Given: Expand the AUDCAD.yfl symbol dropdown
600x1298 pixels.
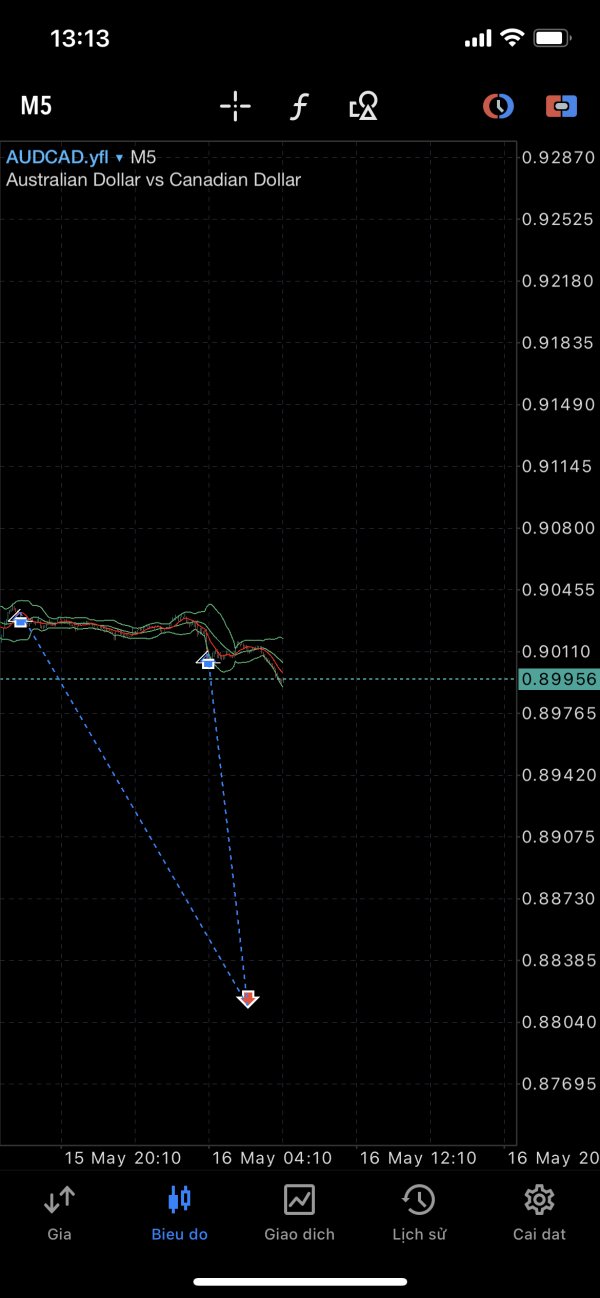Looking at the screenshot, I should click(x=64, y=157).
